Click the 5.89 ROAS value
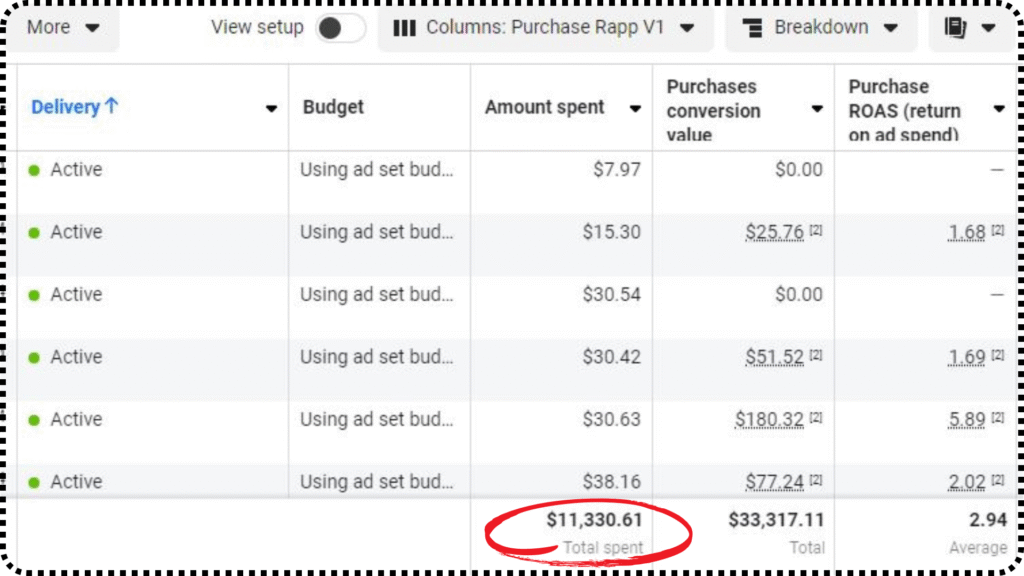Image resolution: width=1024 pixels, height=576 pixels. click(966, 419)
